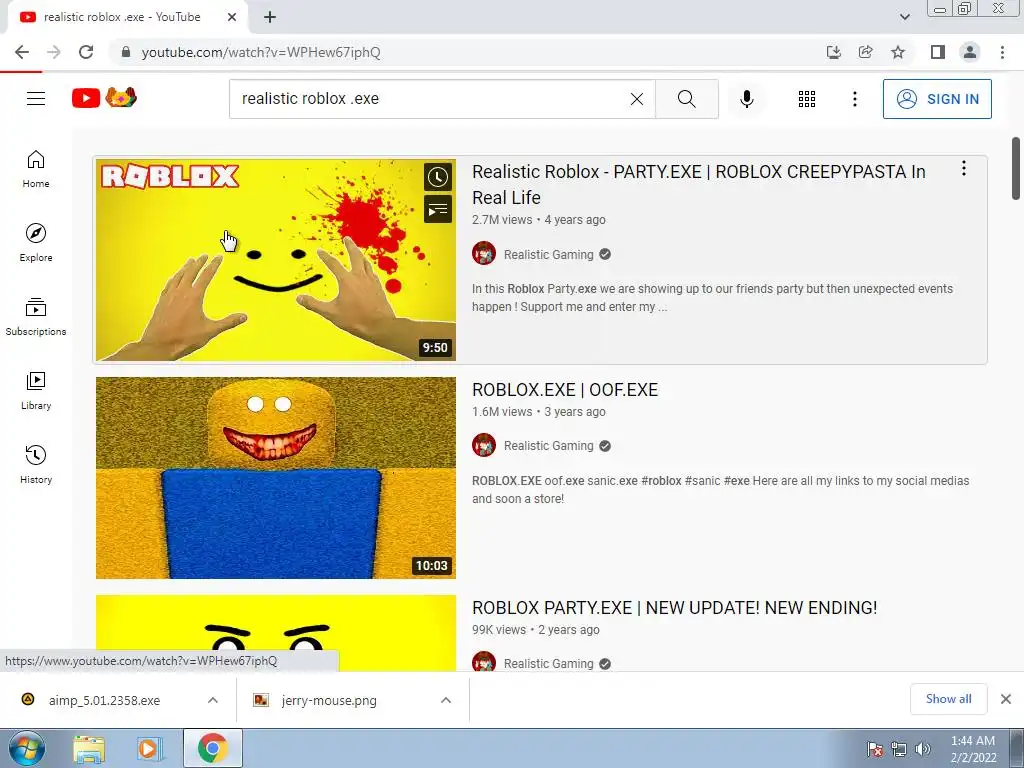
Task: Open title 'ROBLOX.EXE | OOF.EXE' link
Action: tap(565, 390)
